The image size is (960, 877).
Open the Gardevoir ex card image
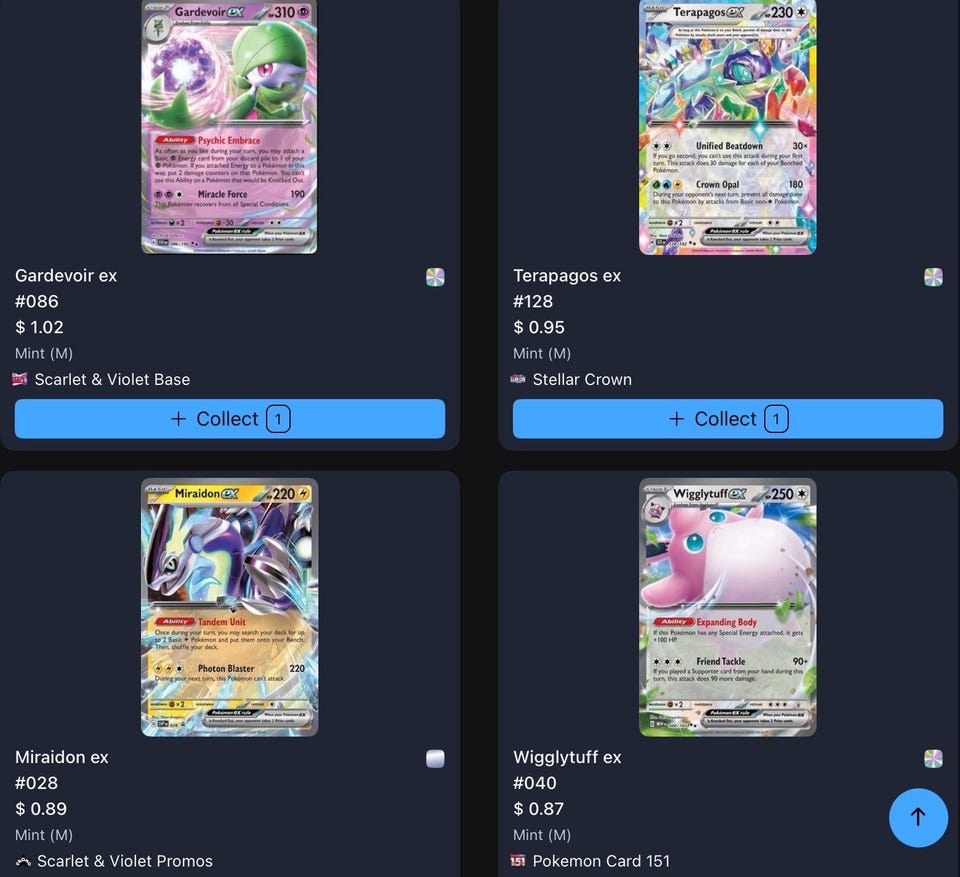(230, 126)
